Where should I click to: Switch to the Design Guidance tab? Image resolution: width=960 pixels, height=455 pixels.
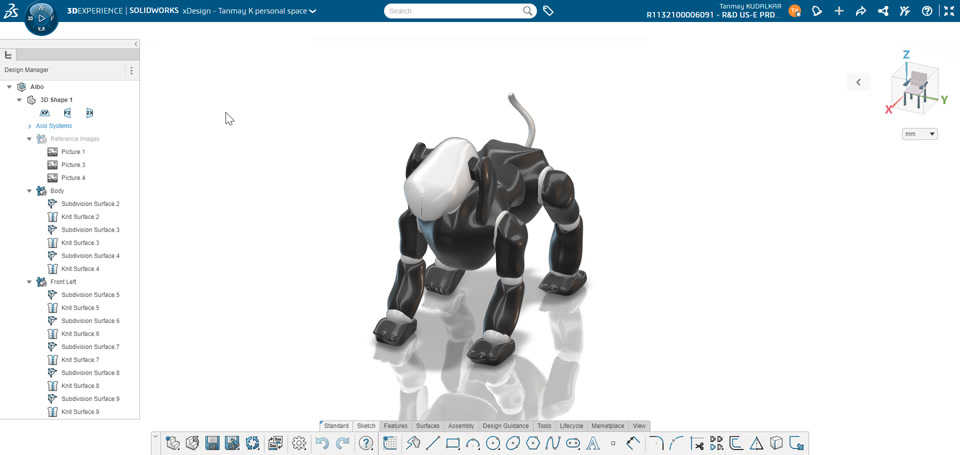(x=506, y=426)
